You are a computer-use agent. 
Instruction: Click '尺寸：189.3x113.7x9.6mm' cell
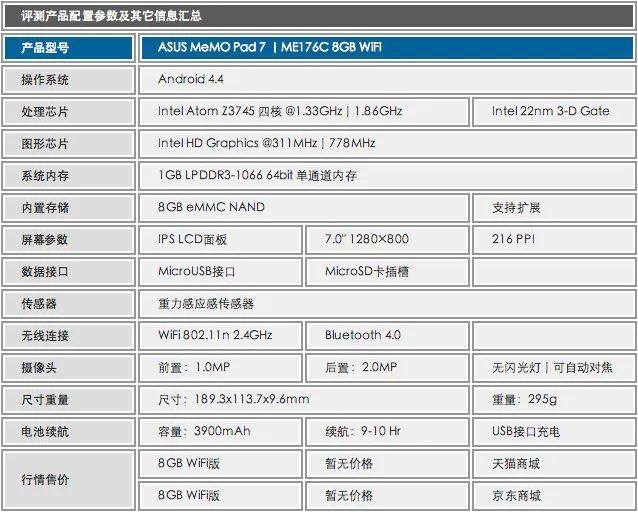[304, 400]
